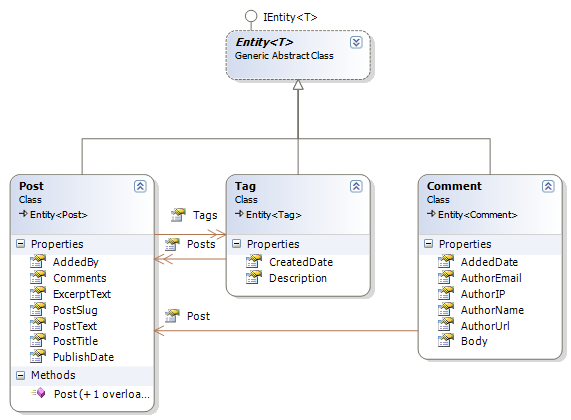The height and width of the screenshot is (420, 571).
Task: Click the IEntity<T> interface lollipop circle
Action: [x=251, y=16]
